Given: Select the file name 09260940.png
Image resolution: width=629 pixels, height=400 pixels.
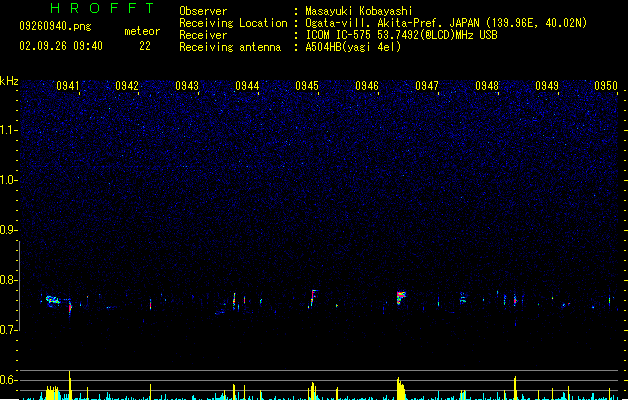Looking at the screenshot, I should pos(55,26).
